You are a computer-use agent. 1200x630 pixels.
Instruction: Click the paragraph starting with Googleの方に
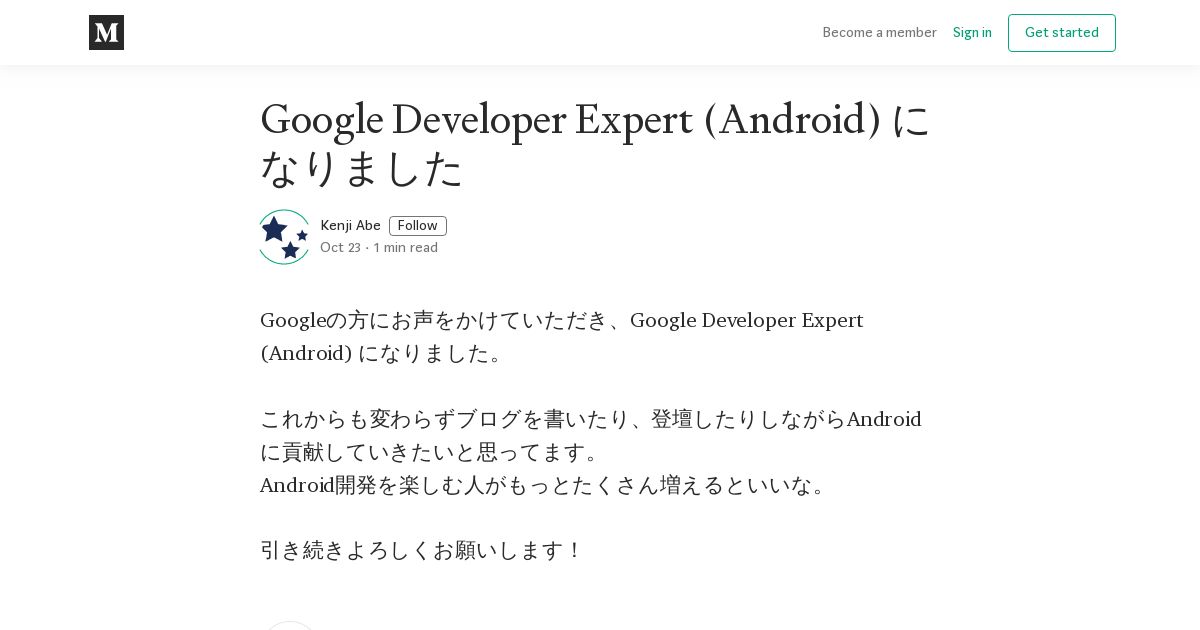(x=562, y=337)
